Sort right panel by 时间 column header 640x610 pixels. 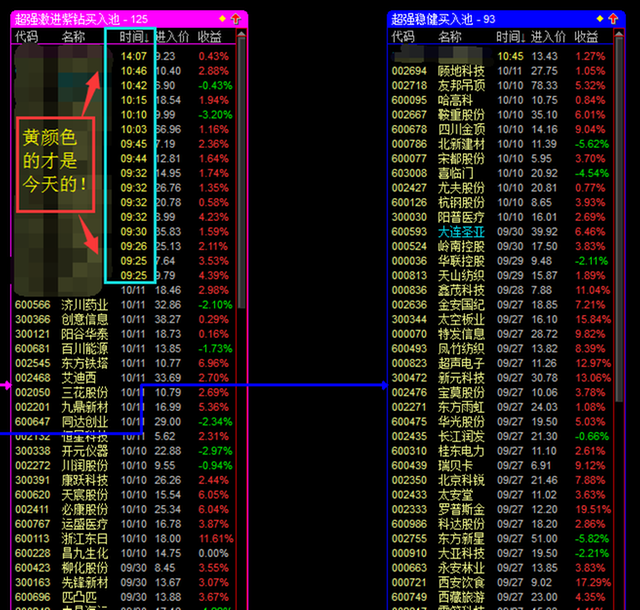[x=510, y=37]
